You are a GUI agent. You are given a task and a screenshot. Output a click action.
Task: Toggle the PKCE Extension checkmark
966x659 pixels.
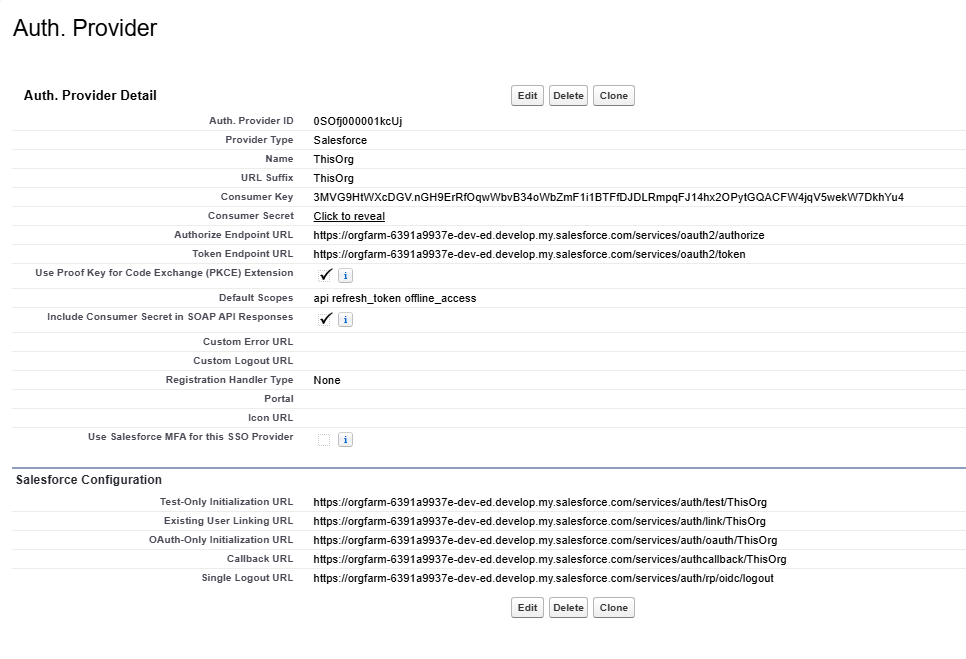[x=325, y=276]
